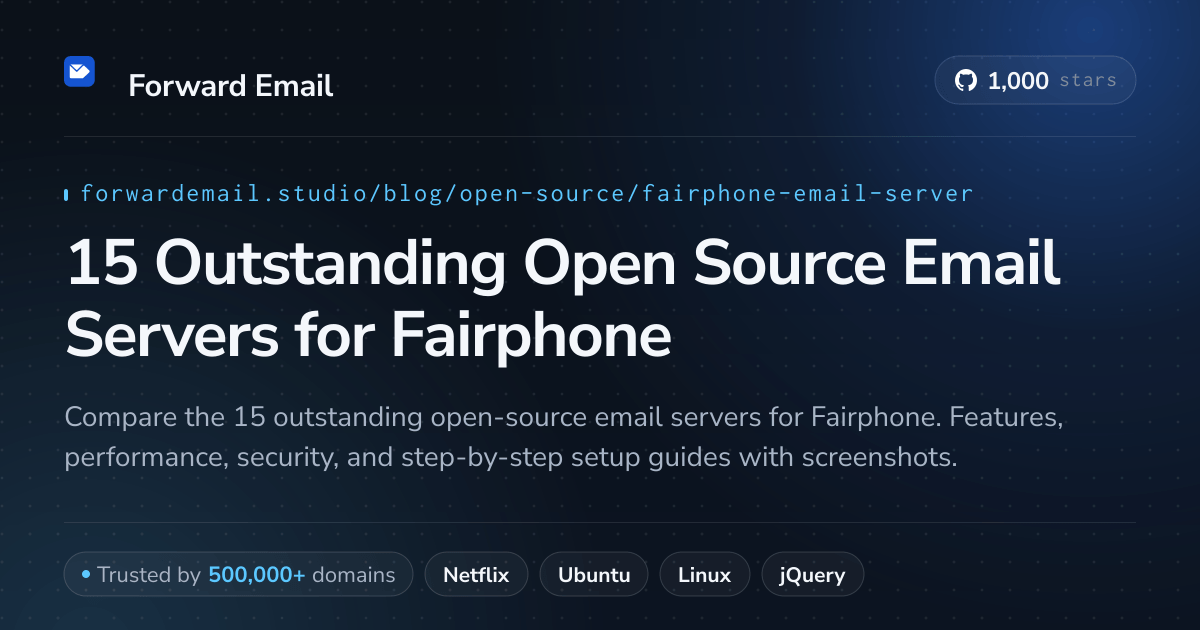The image size is (1200, 630).
Task: Select the Netflix tag
Action: pyautogui.click(x=476, y=575)
